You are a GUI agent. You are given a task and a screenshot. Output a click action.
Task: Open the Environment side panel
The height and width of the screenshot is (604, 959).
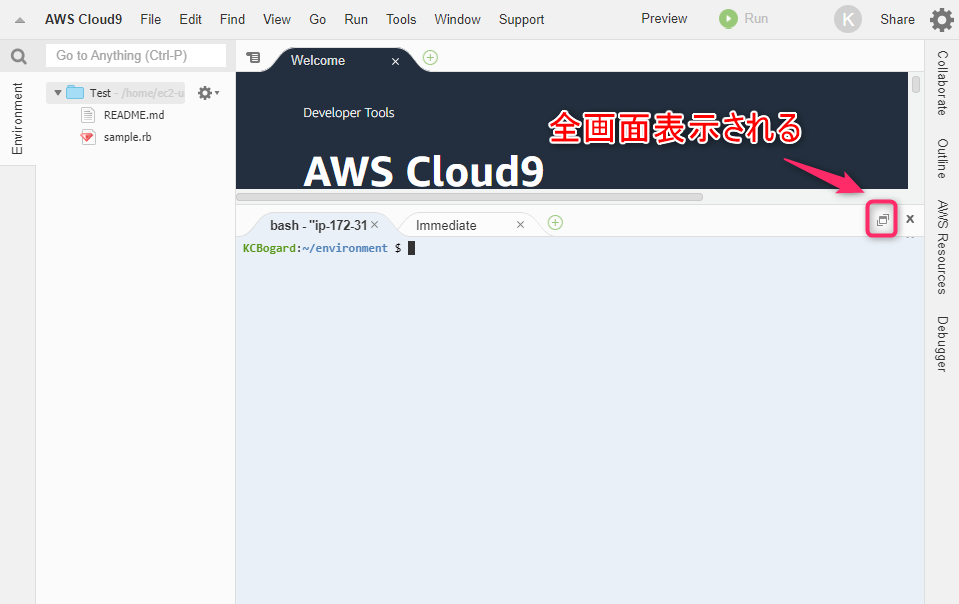[17, 119]
